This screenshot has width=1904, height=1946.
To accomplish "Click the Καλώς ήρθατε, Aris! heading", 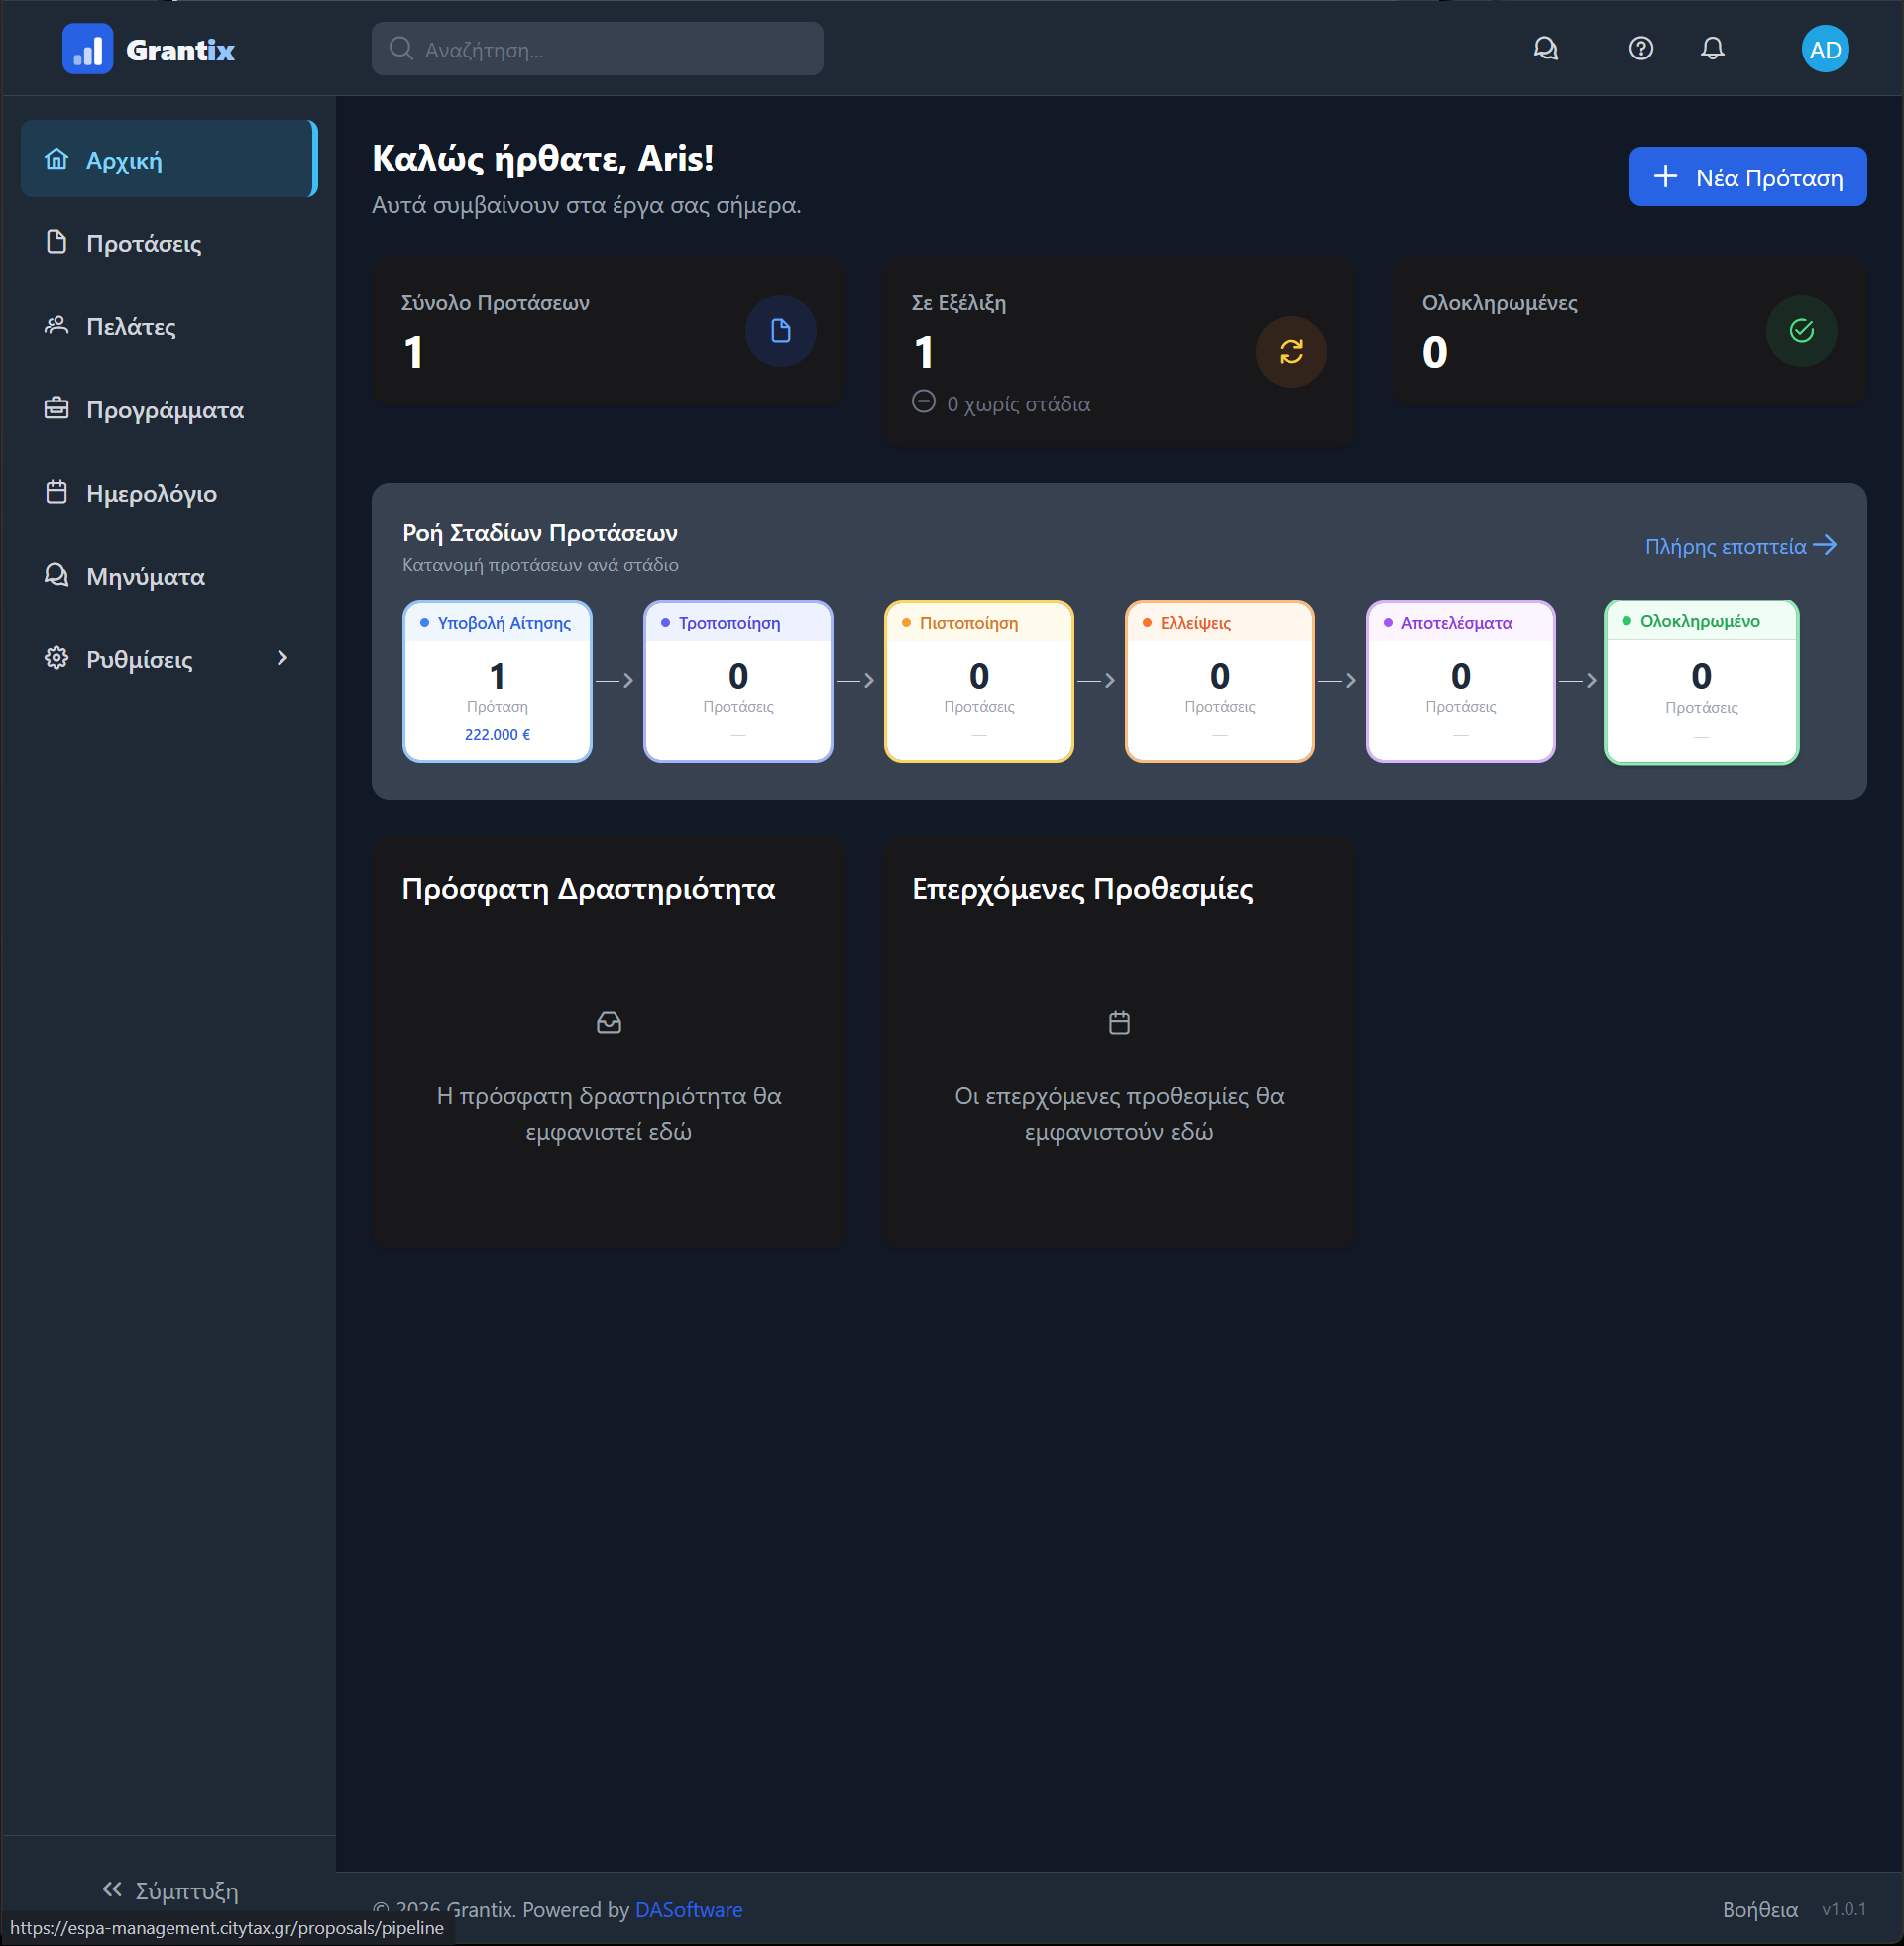I will [x=543, y=158].
